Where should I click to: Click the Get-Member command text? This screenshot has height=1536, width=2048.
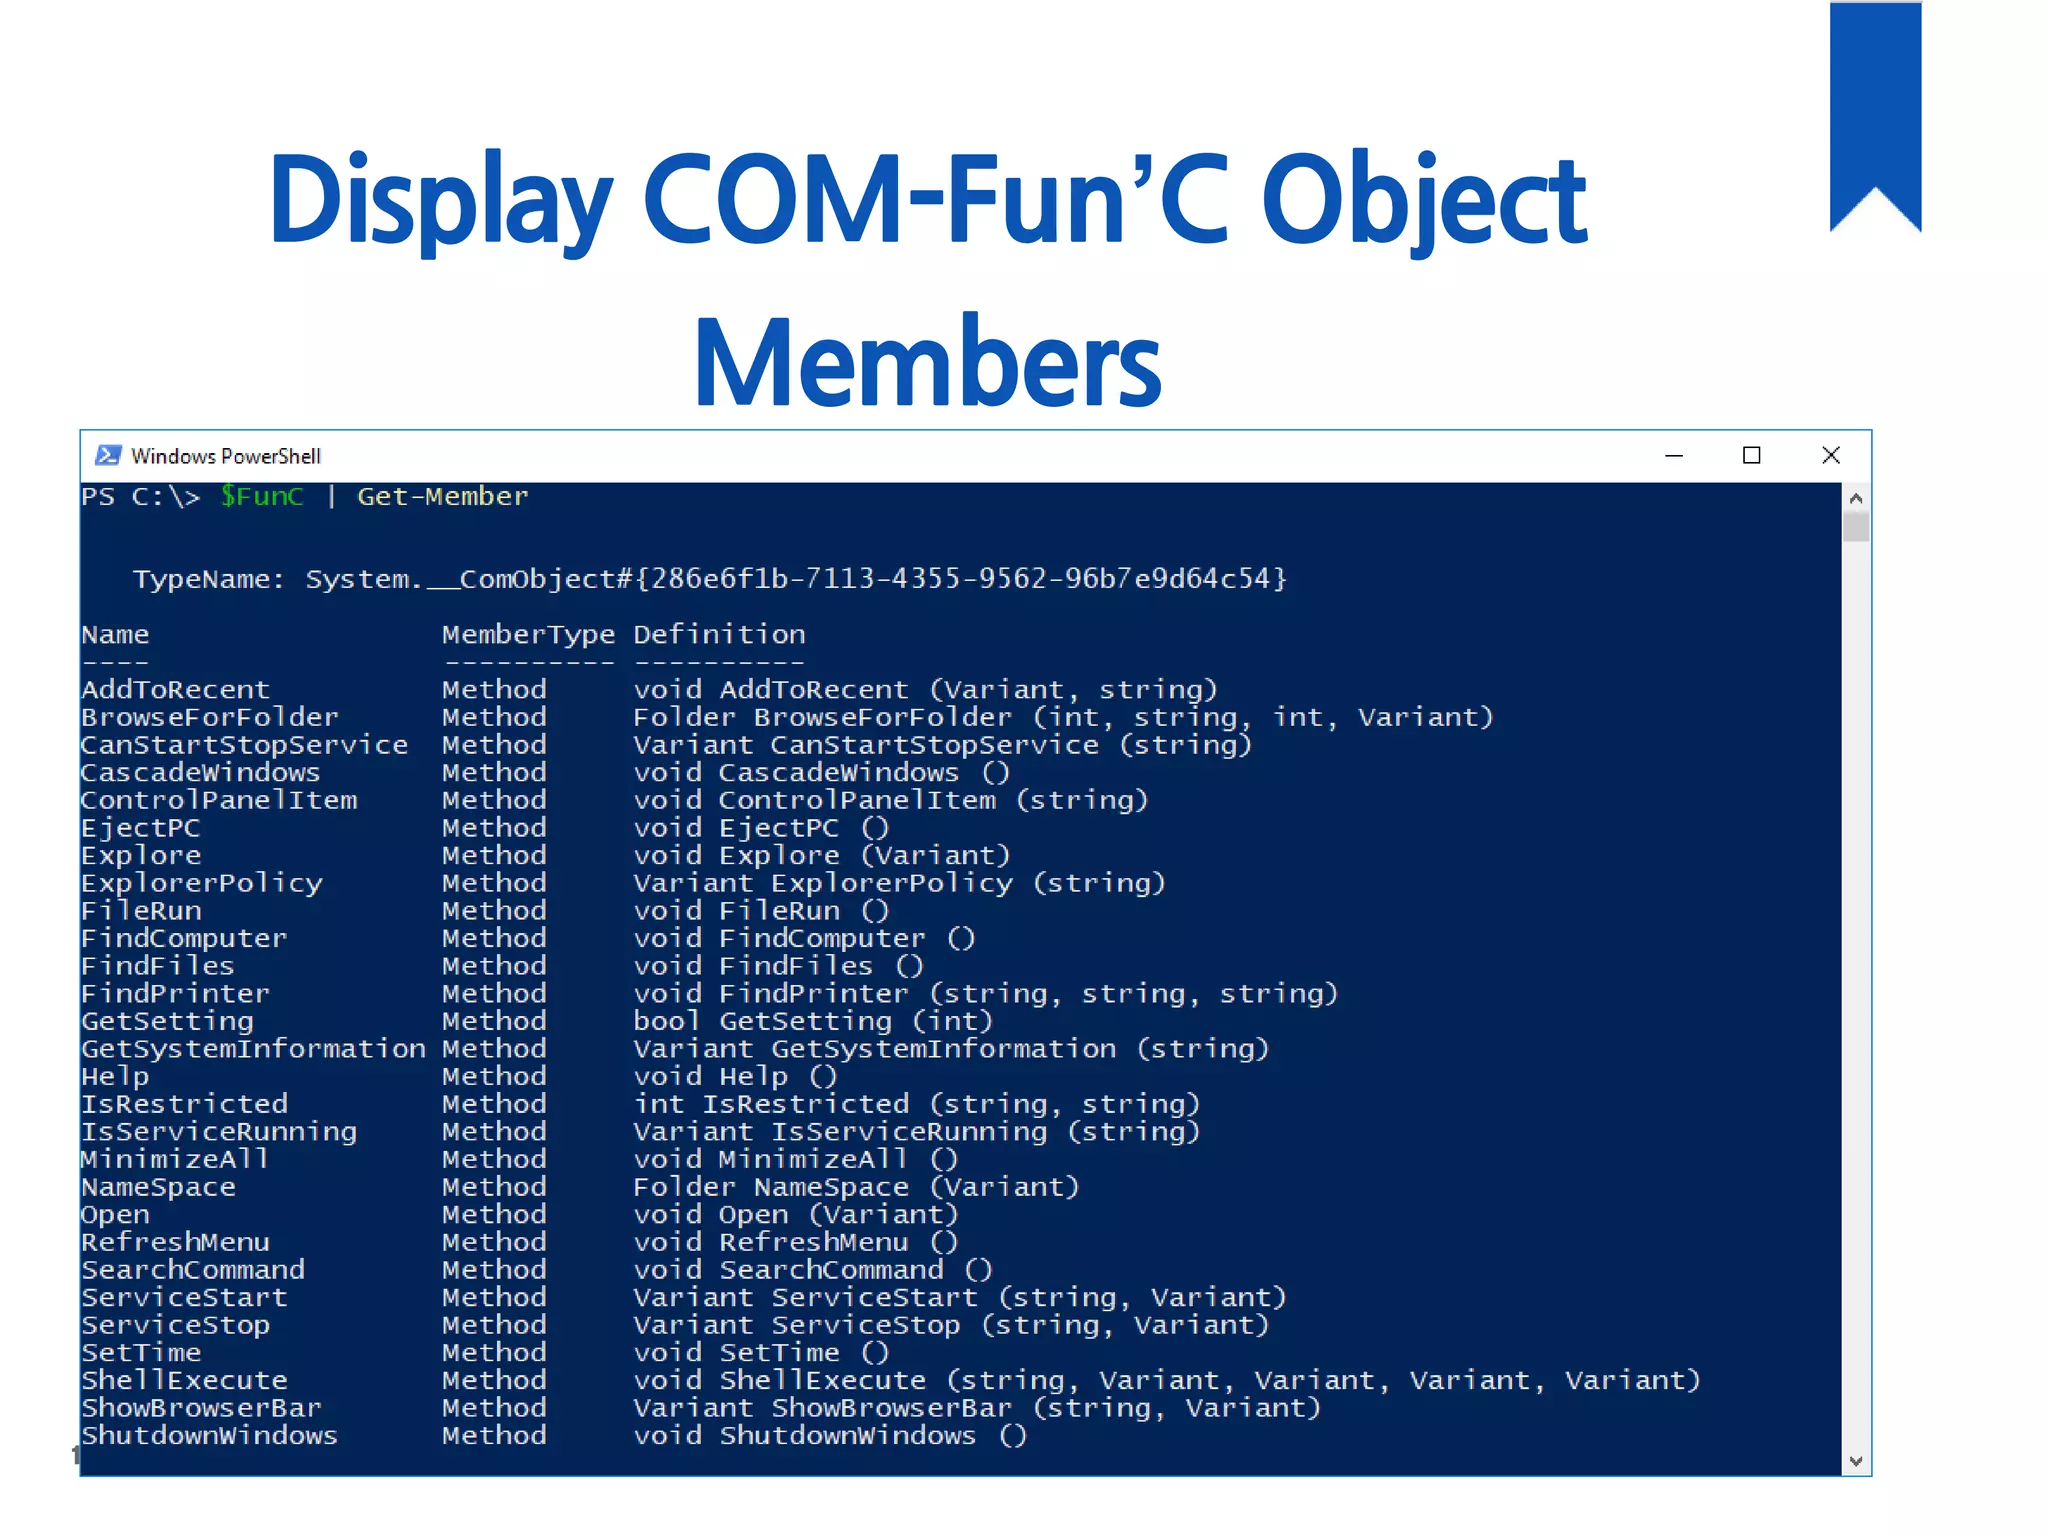tap(442, 496)
